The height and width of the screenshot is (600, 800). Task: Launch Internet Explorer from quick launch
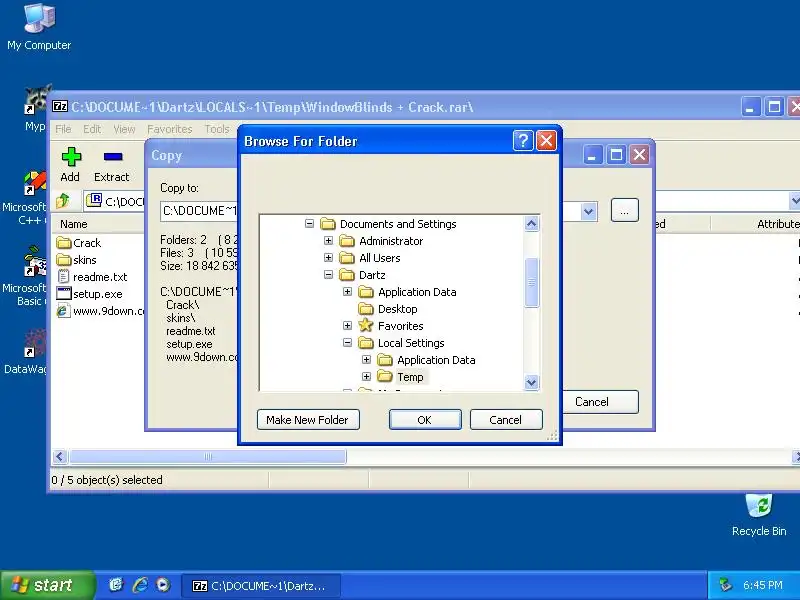point(140,585)
